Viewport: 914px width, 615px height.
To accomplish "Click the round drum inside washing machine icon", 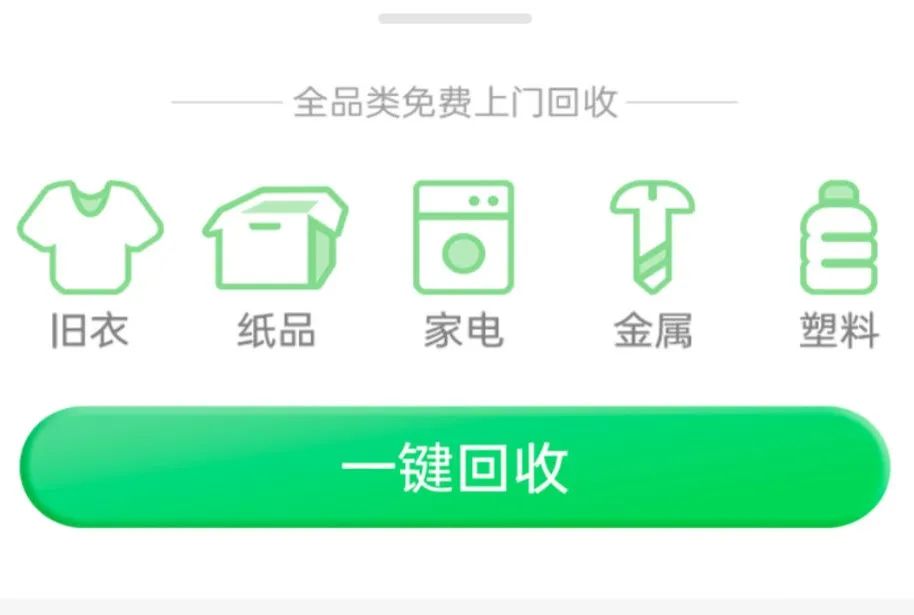I will [x=463, y=254].
